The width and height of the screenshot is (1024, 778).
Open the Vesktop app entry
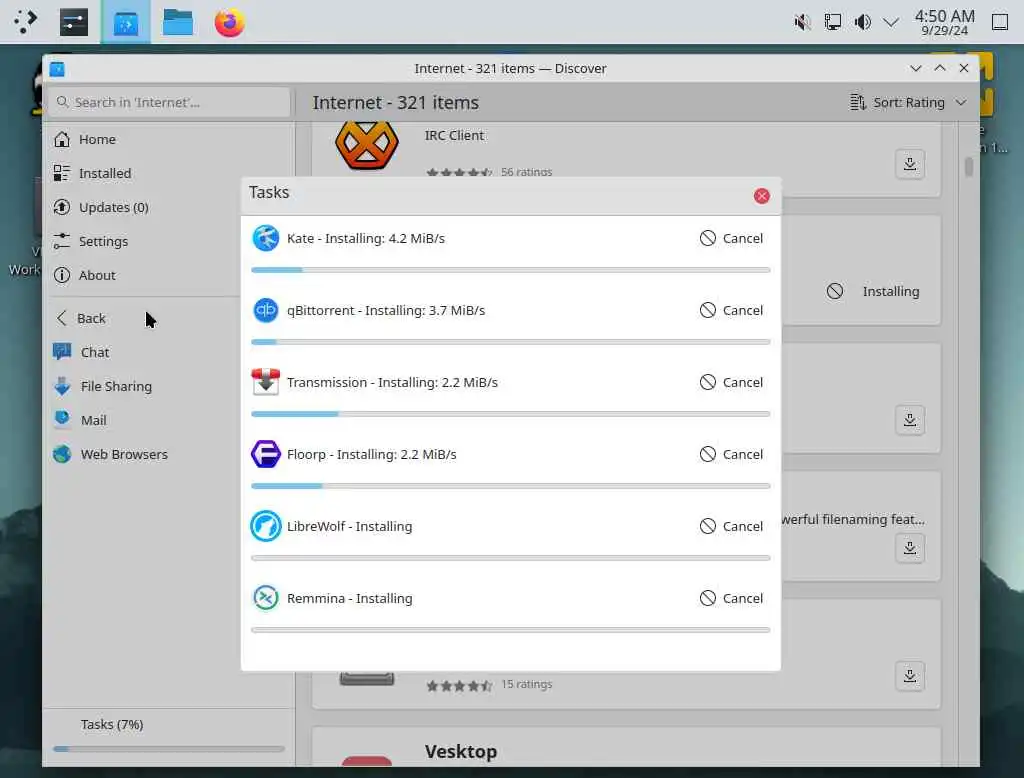(626, 748)
